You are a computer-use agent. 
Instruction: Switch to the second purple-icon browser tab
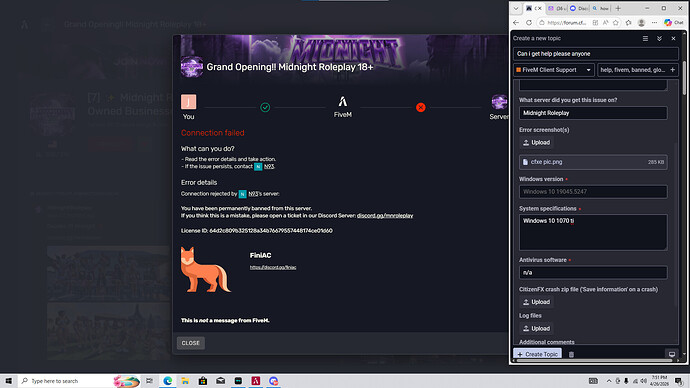(557, 8)
